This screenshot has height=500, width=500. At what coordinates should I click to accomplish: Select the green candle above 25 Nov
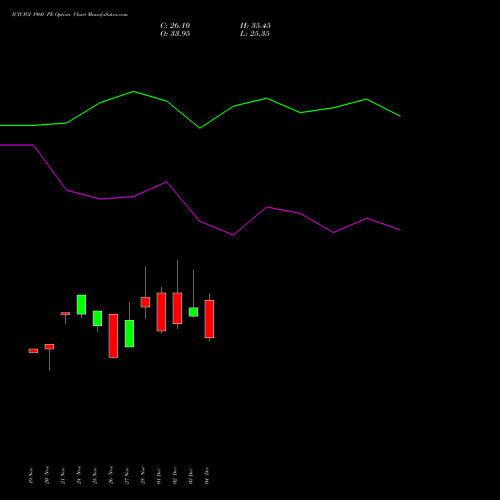coord(97,318)
